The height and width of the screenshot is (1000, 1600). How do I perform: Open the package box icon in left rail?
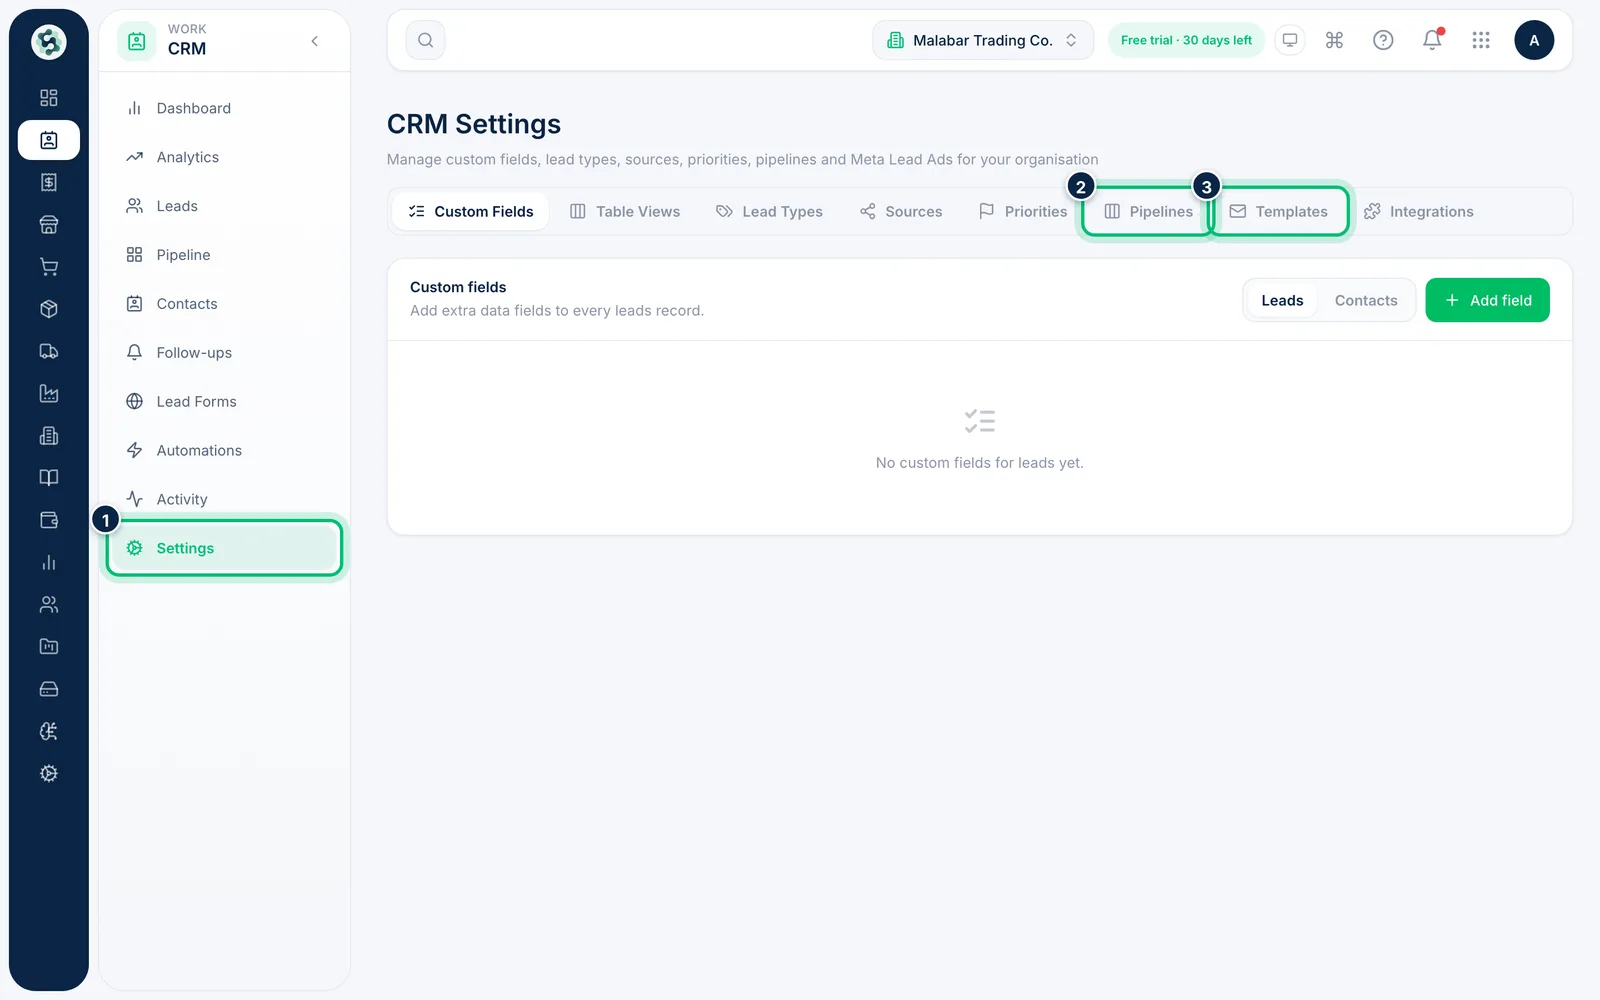tap(48, 309)
